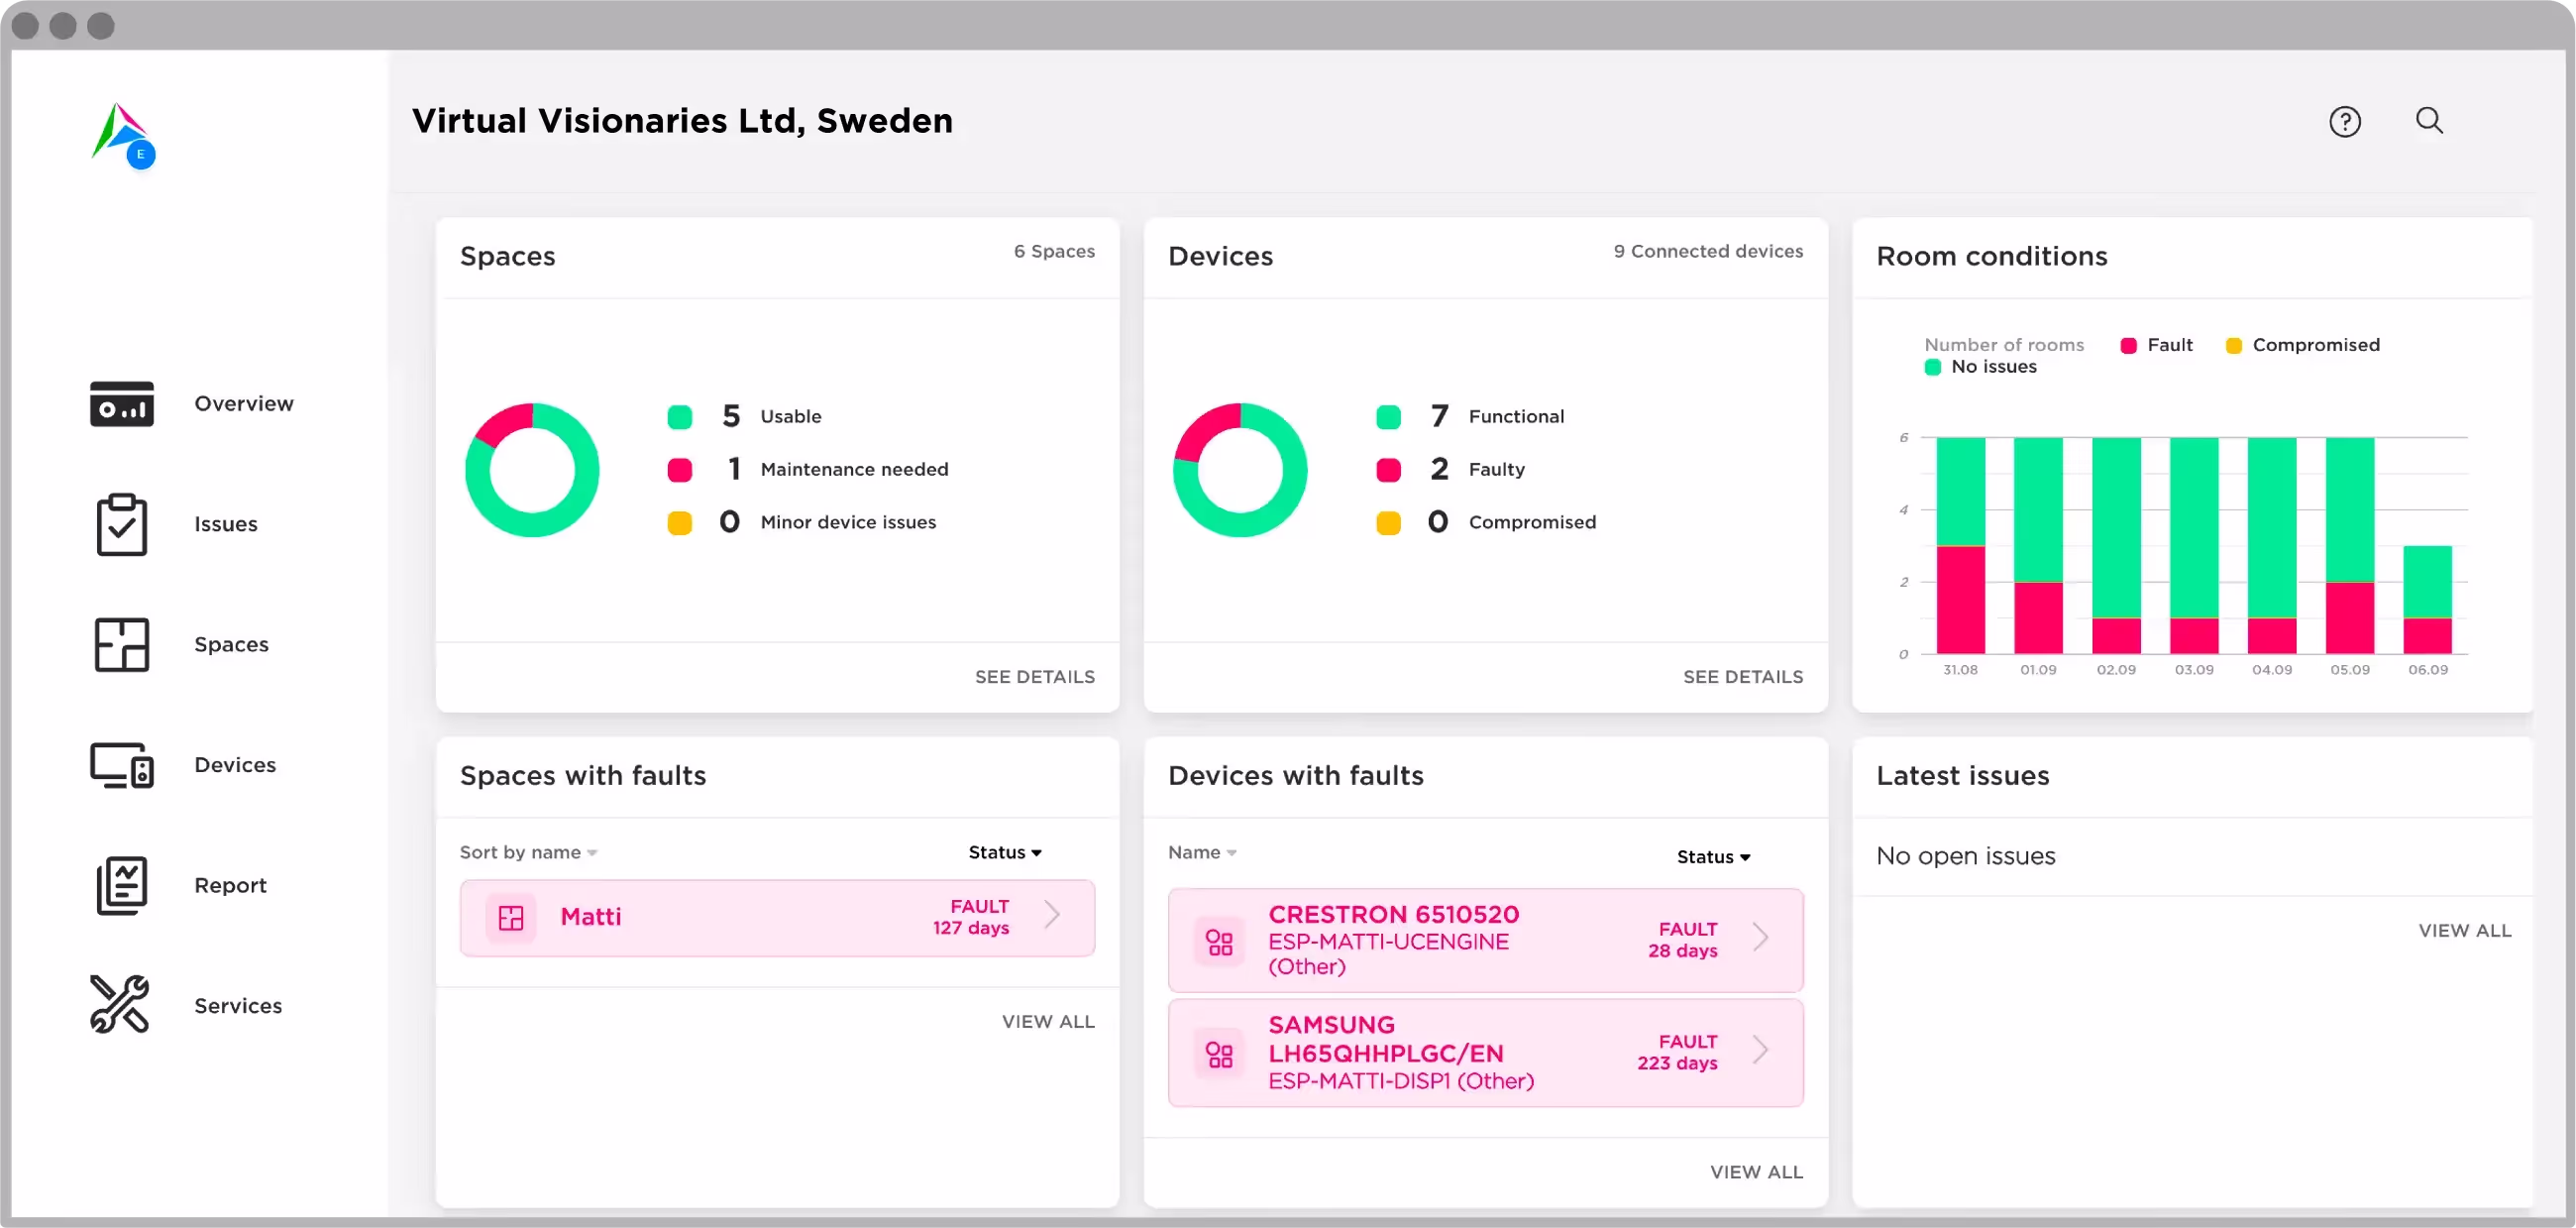This screenshot has width=2576, height=1228.
Task: Open the Services wrench tools icon
Action: coord(120,1004)
